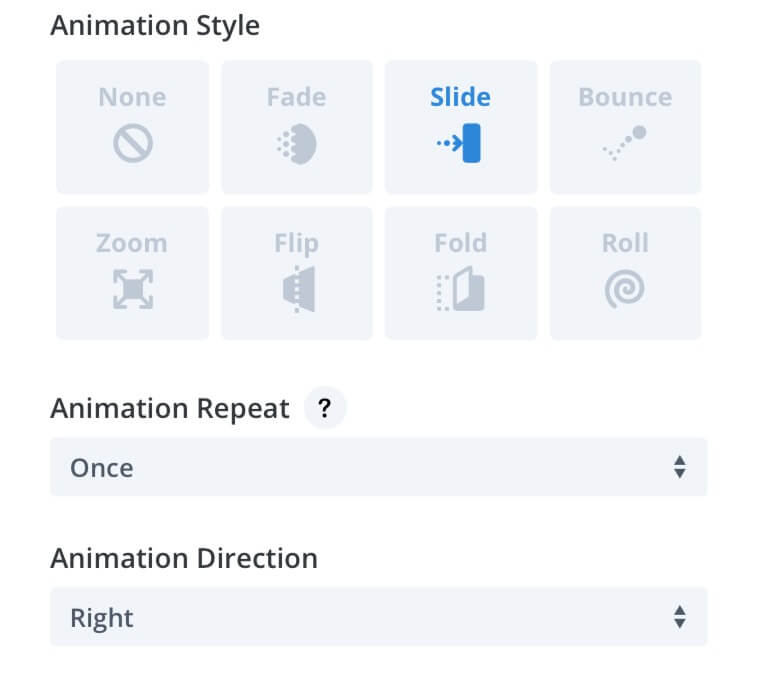Click the None style label
760x676 pixels.
[132, 97]
